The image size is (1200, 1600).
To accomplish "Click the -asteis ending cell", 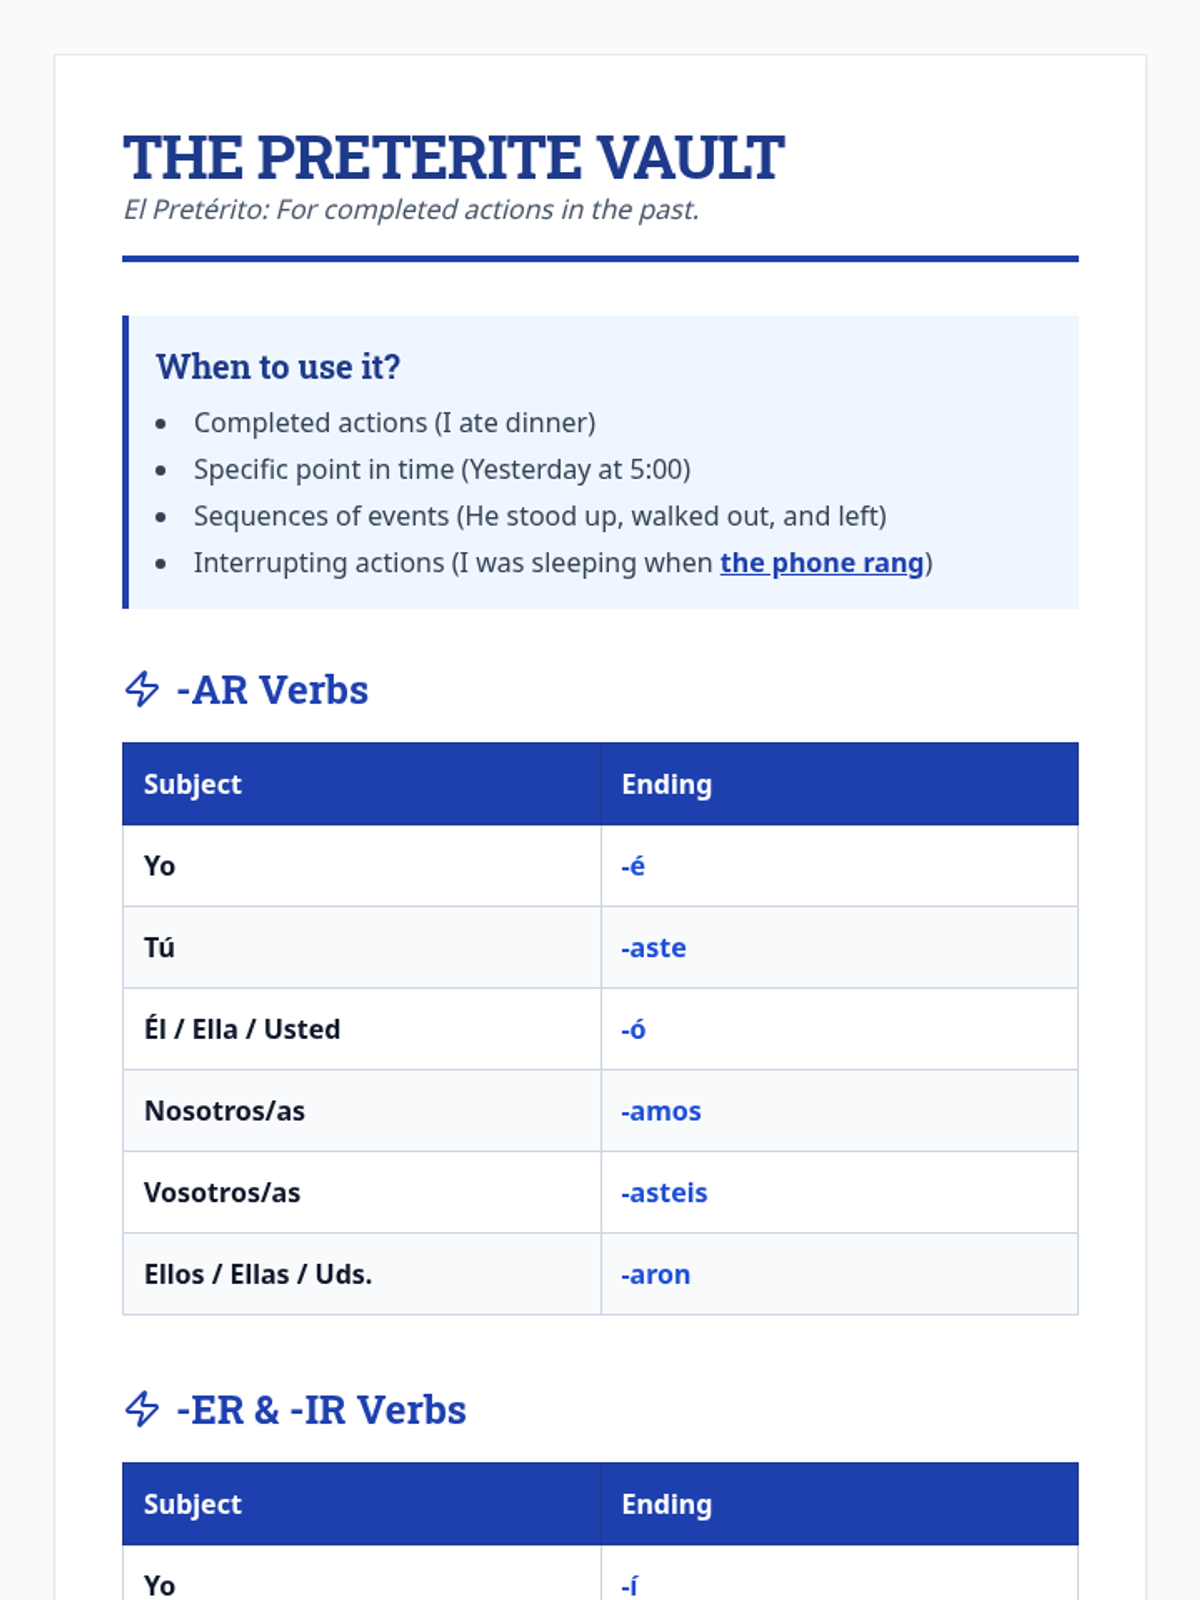I will tap(664, 1193).
